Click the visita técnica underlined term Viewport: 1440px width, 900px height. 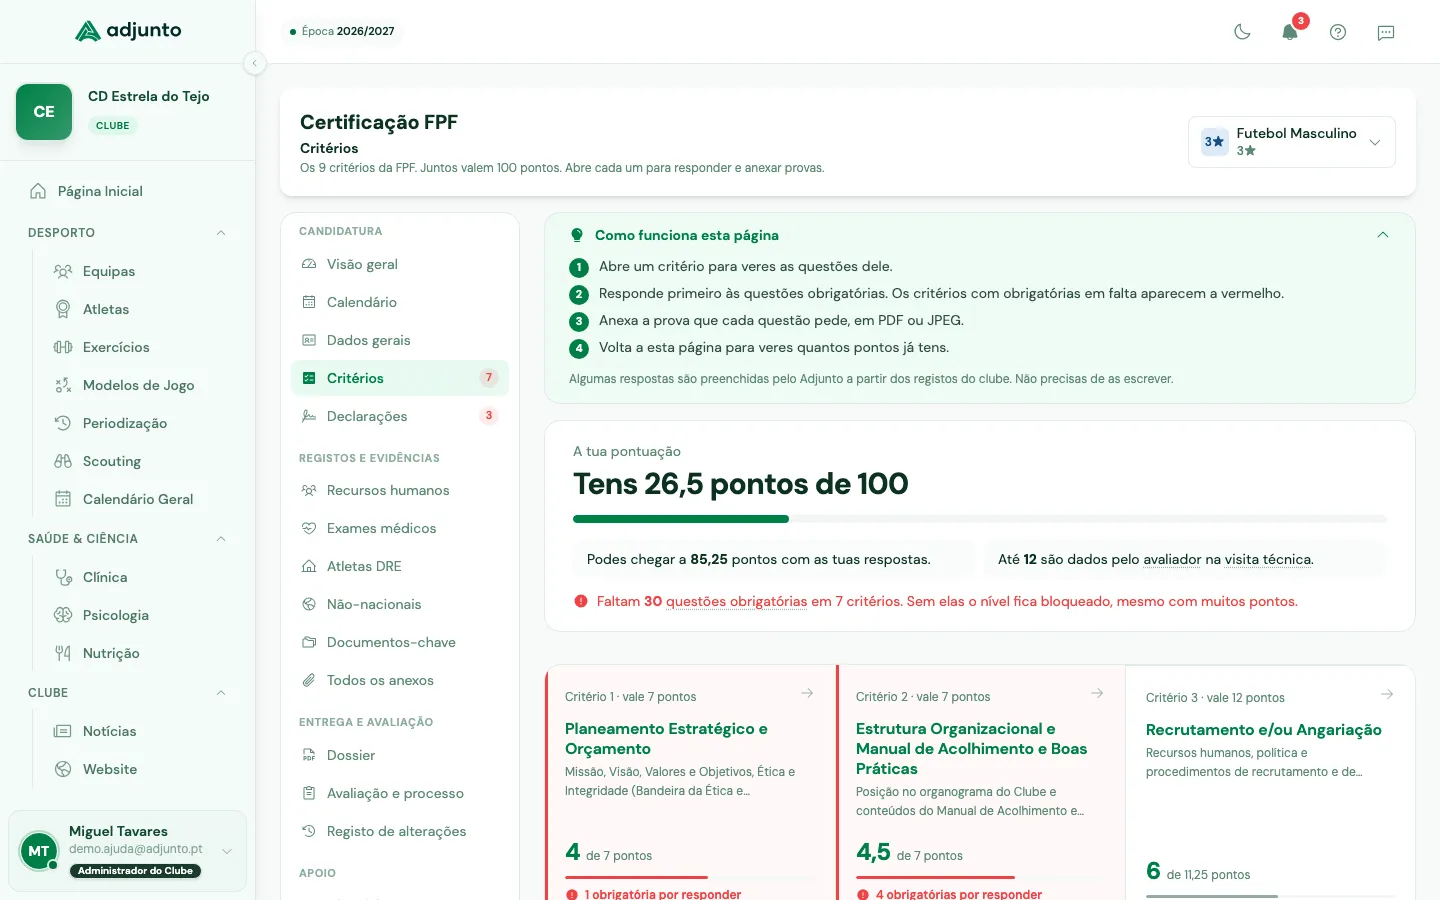point(1268,559)
